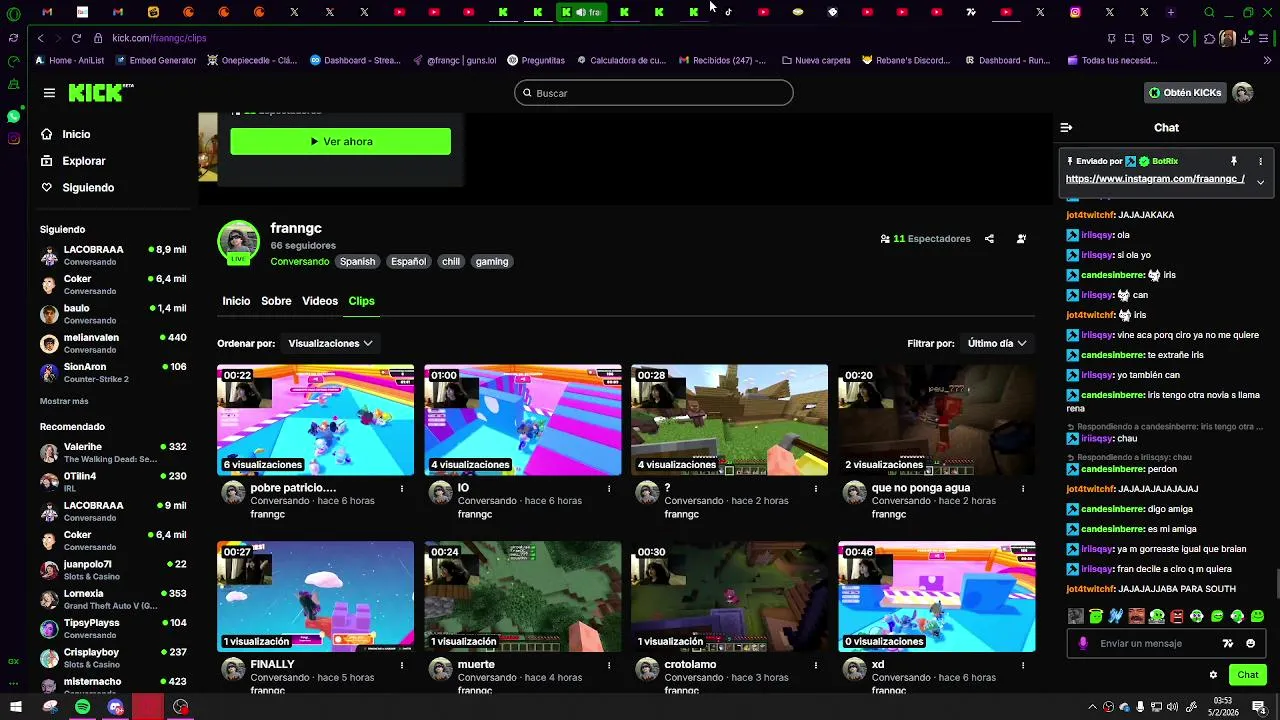The height and width of the screenshot is (720, 1280).
Task: Open the 'Nueva carpeta' bookmark folder
Action: point(815,60)
